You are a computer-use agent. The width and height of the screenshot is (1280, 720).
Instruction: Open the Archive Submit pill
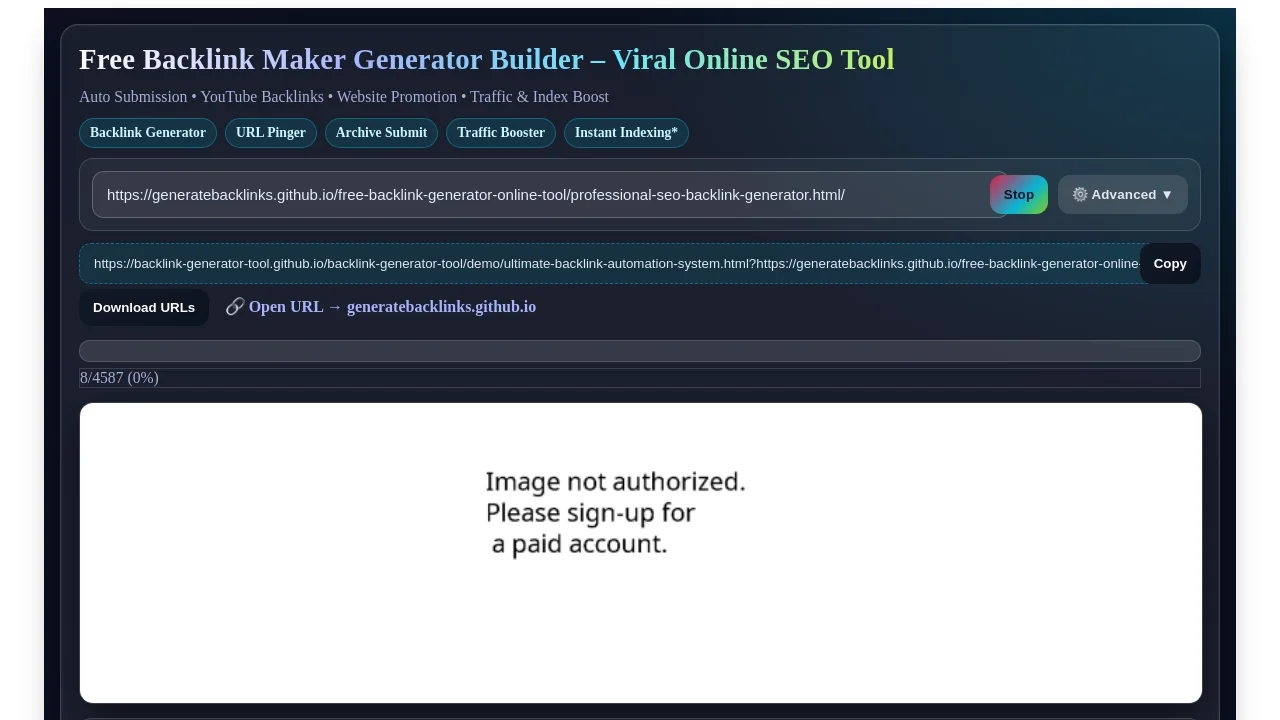click(381, 133)
